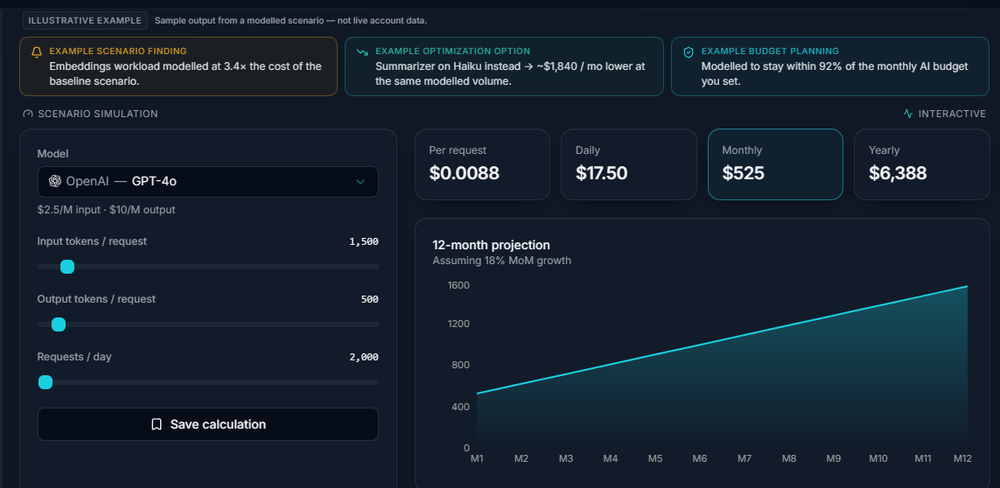
Task: Click the shield icon in Example Budget Planning
Action: 688,51
